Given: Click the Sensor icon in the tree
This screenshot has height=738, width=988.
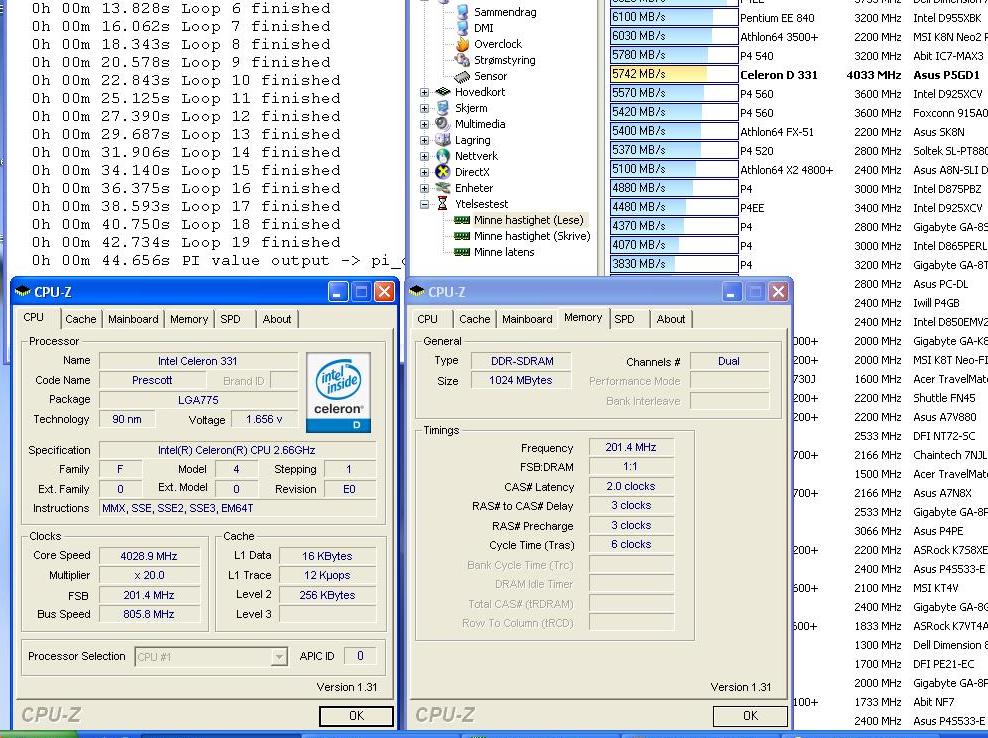Looking at the screenshot, I should click(462, 76).
